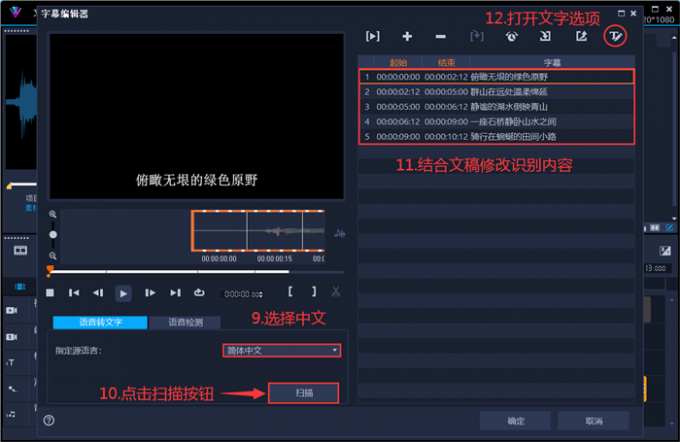Screen dimensions: 680x442
Task: Open text options icon
Action: (x=615, y=36)
